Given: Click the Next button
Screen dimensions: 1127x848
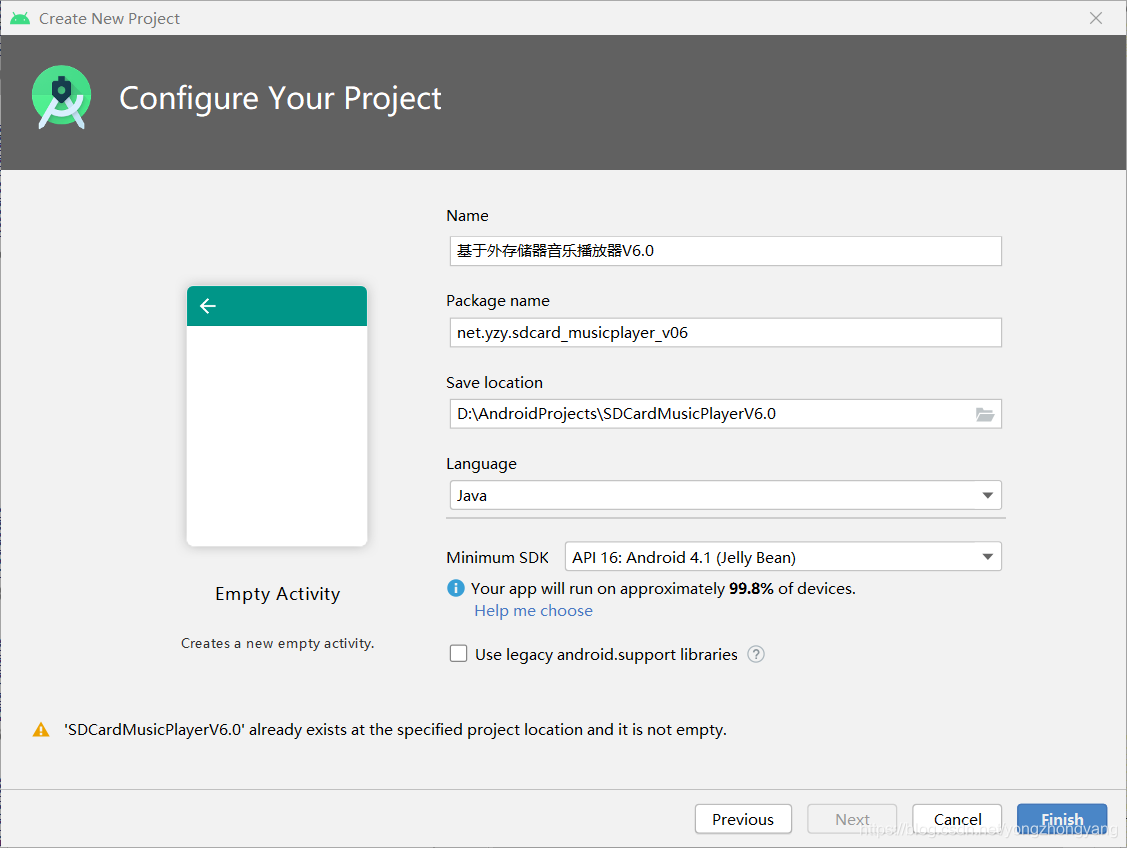Looking at the screenshot, I should pyautogui.click(x=852, y=819).
